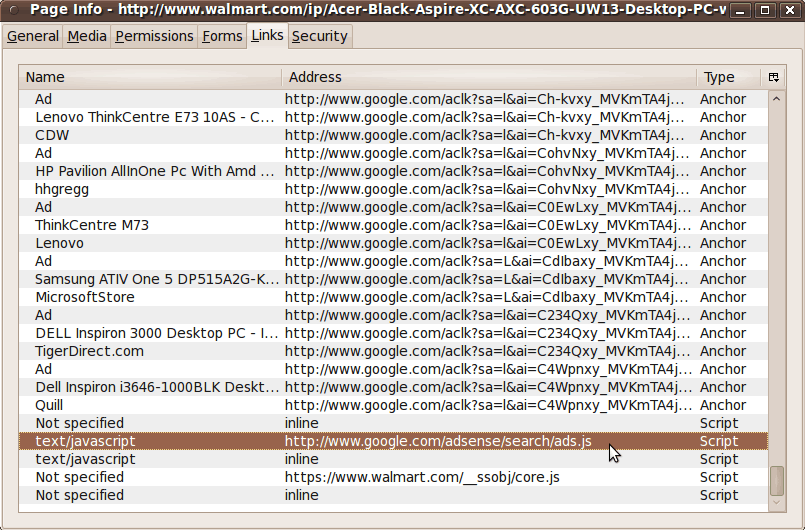This screenshot has width=805, height=530.
Task: Select the Quill row
Action: [393, 405]
